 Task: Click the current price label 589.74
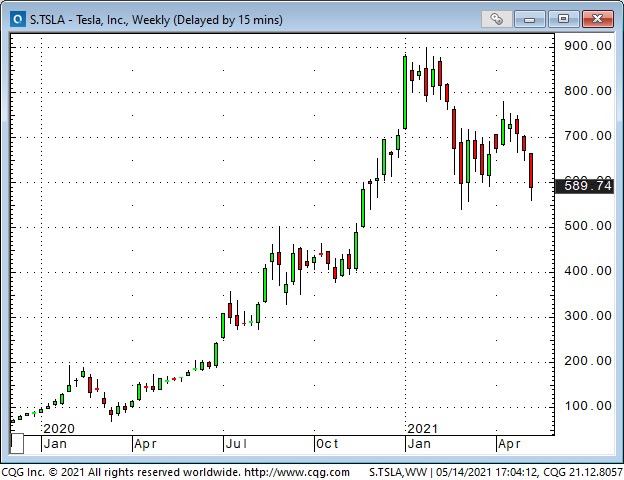(584, 186)
